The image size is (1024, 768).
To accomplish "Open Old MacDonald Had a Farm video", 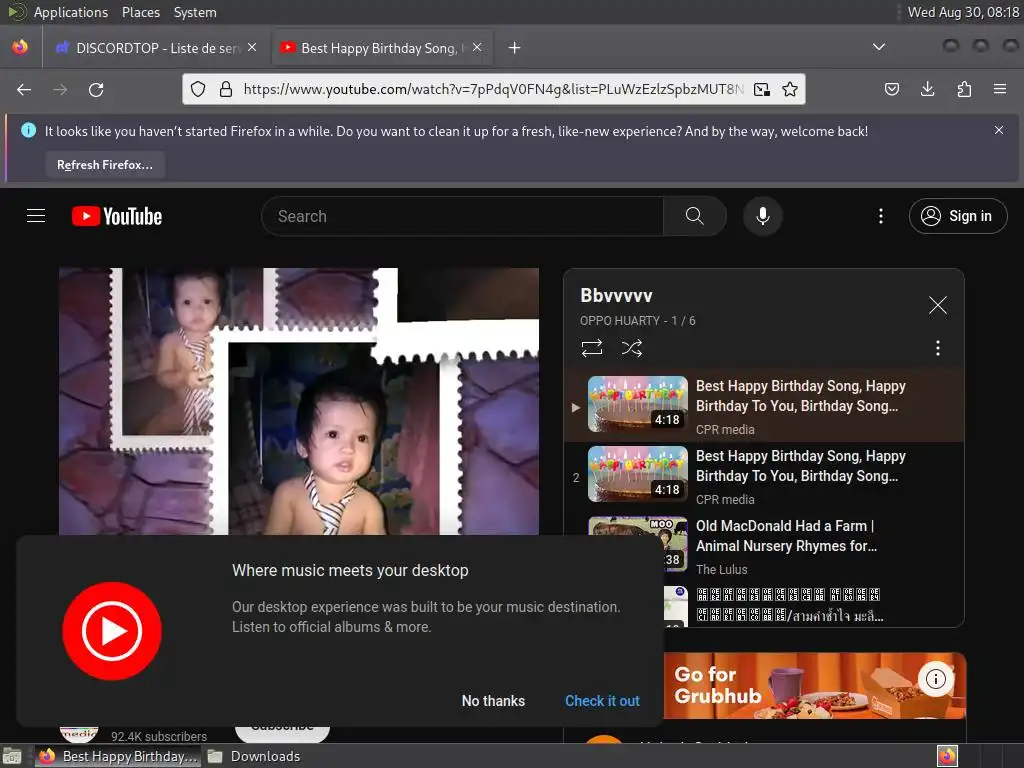I will (x=786, y=536).
